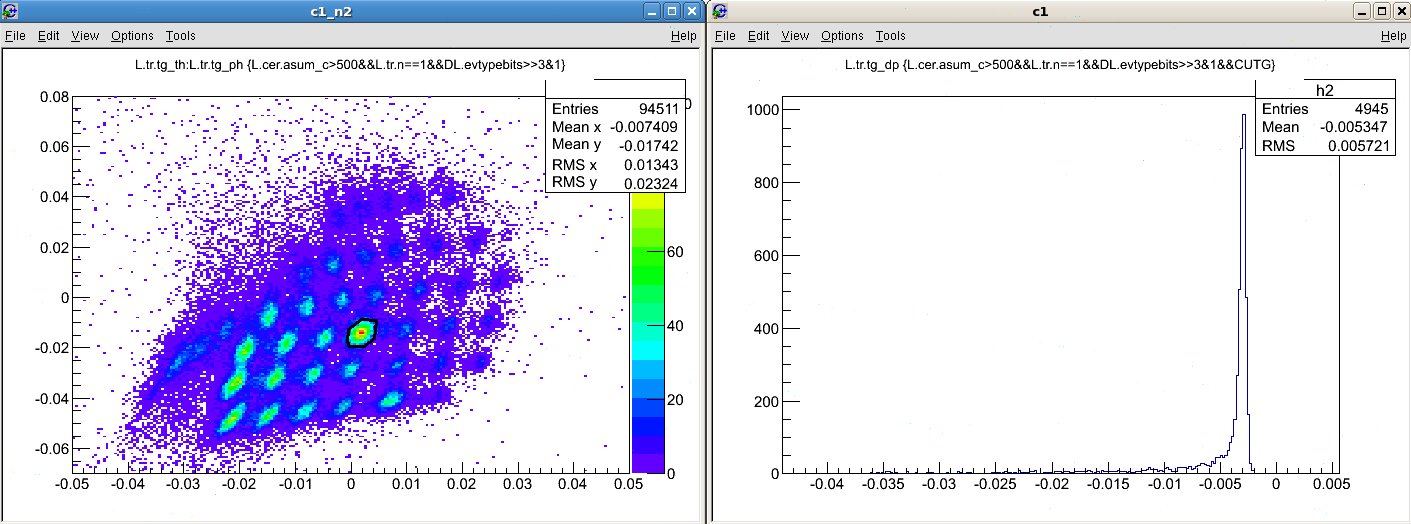
Task: Click the RMS y stats row
Action: coord(615,183)
